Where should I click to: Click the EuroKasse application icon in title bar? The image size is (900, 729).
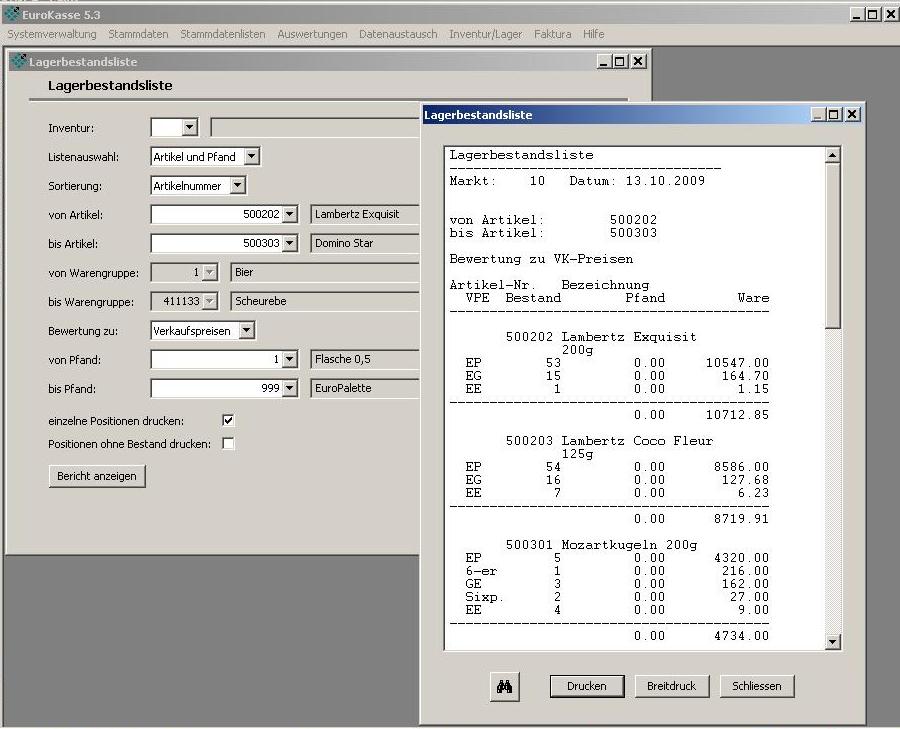pos(11,14)
